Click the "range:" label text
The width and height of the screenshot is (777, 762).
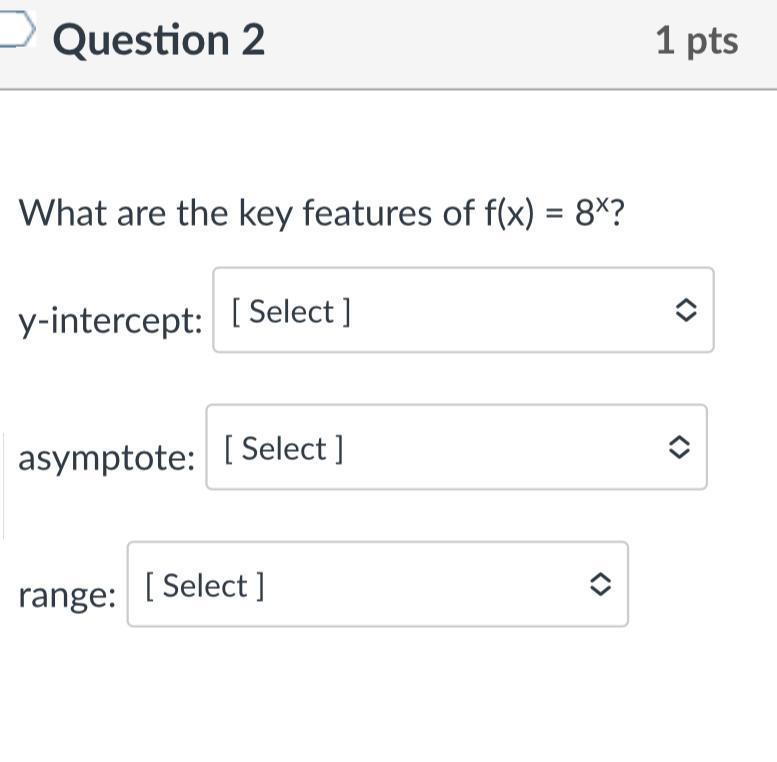pos(67,595)
